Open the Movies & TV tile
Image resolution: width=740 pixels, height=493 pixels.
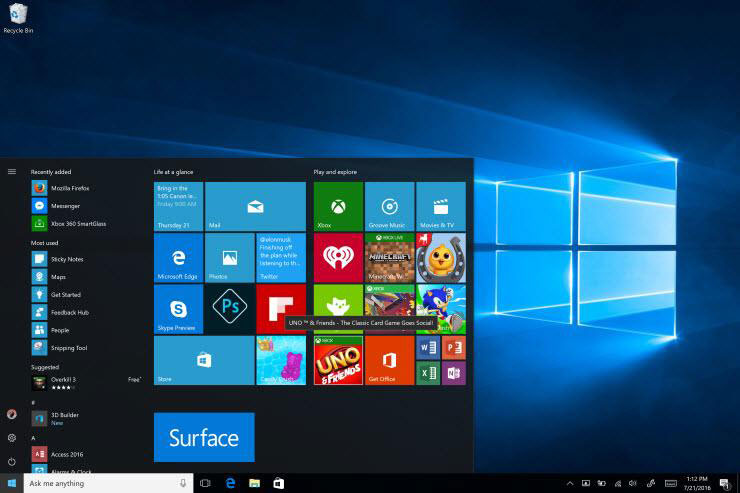click(440, 206)
